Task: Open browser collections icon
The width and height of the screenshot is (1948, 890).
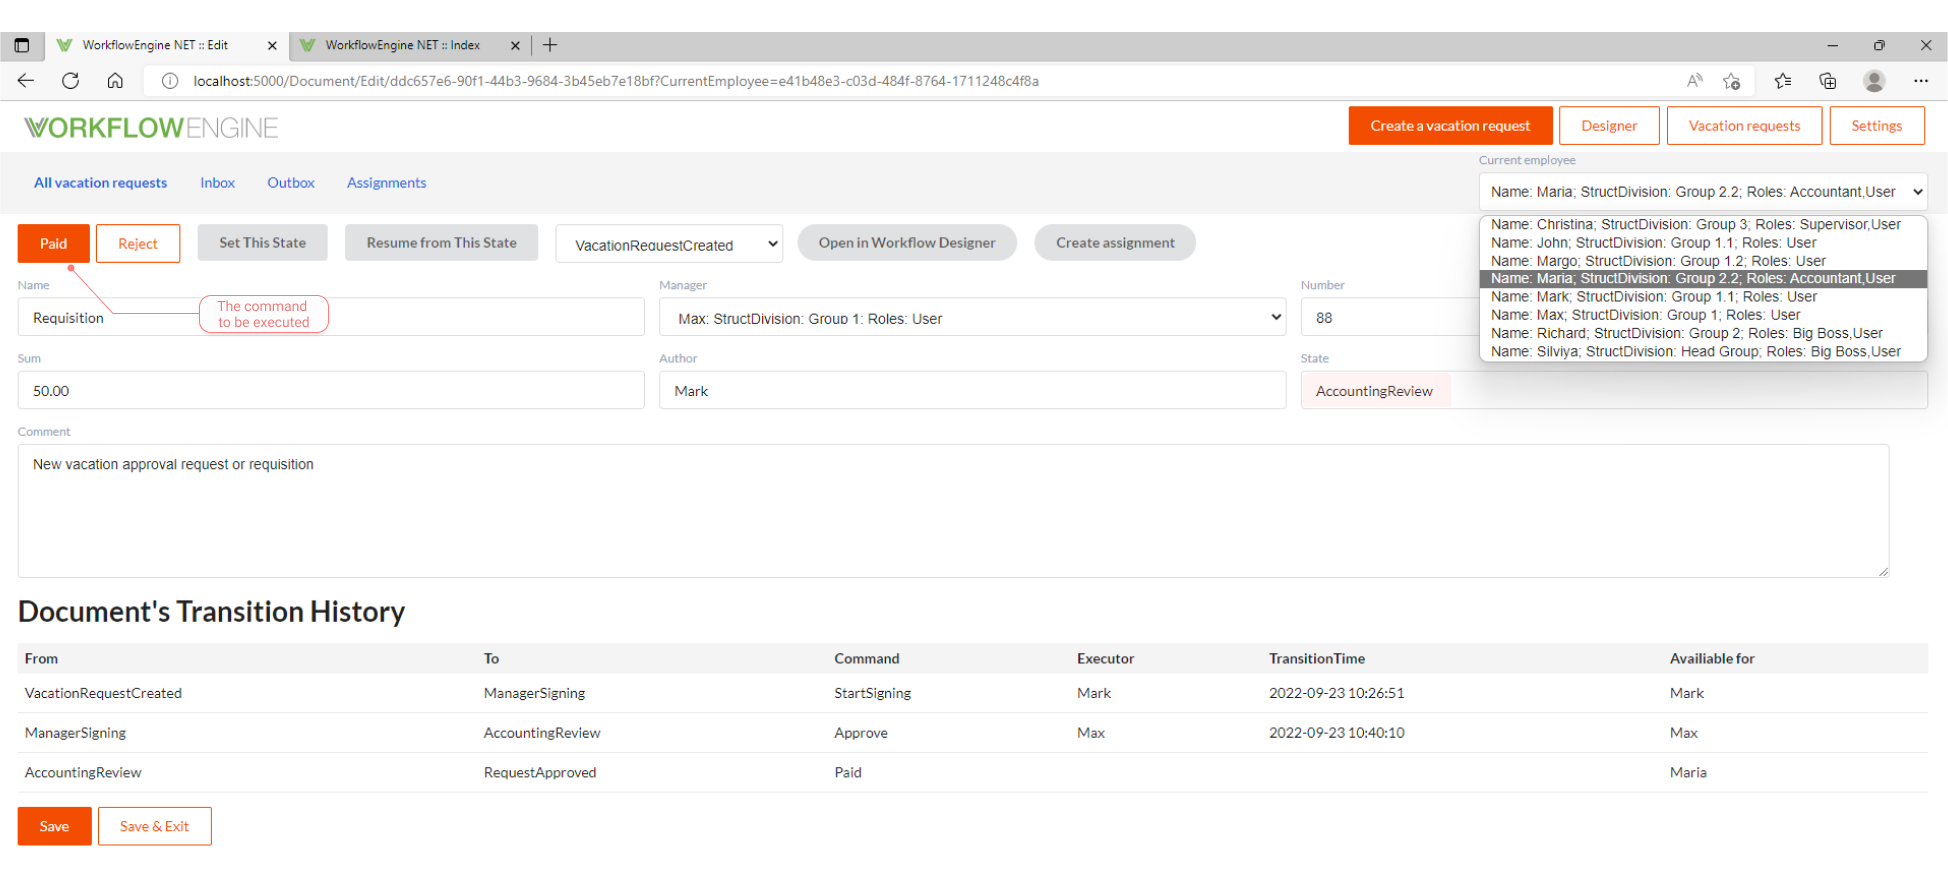Action: 1827,81
